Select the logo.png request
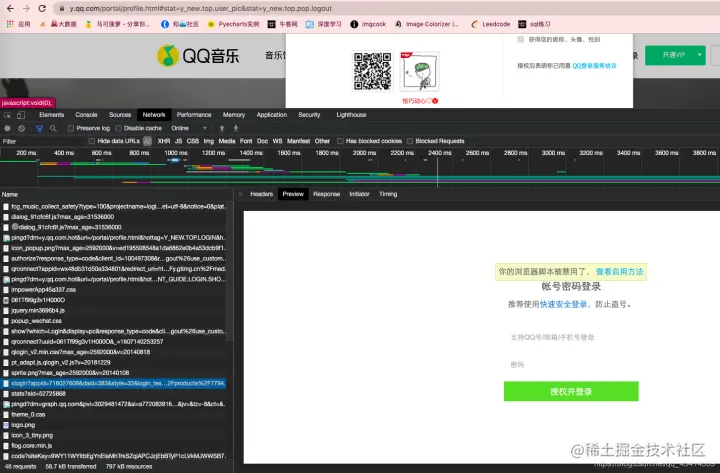 [x=113, y=425]
